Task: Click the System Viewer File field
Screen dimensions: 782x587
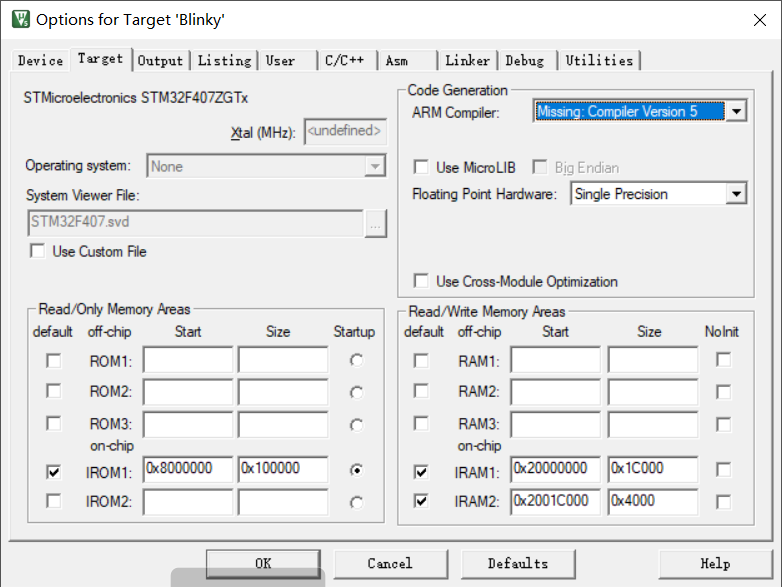Action: 195,223
